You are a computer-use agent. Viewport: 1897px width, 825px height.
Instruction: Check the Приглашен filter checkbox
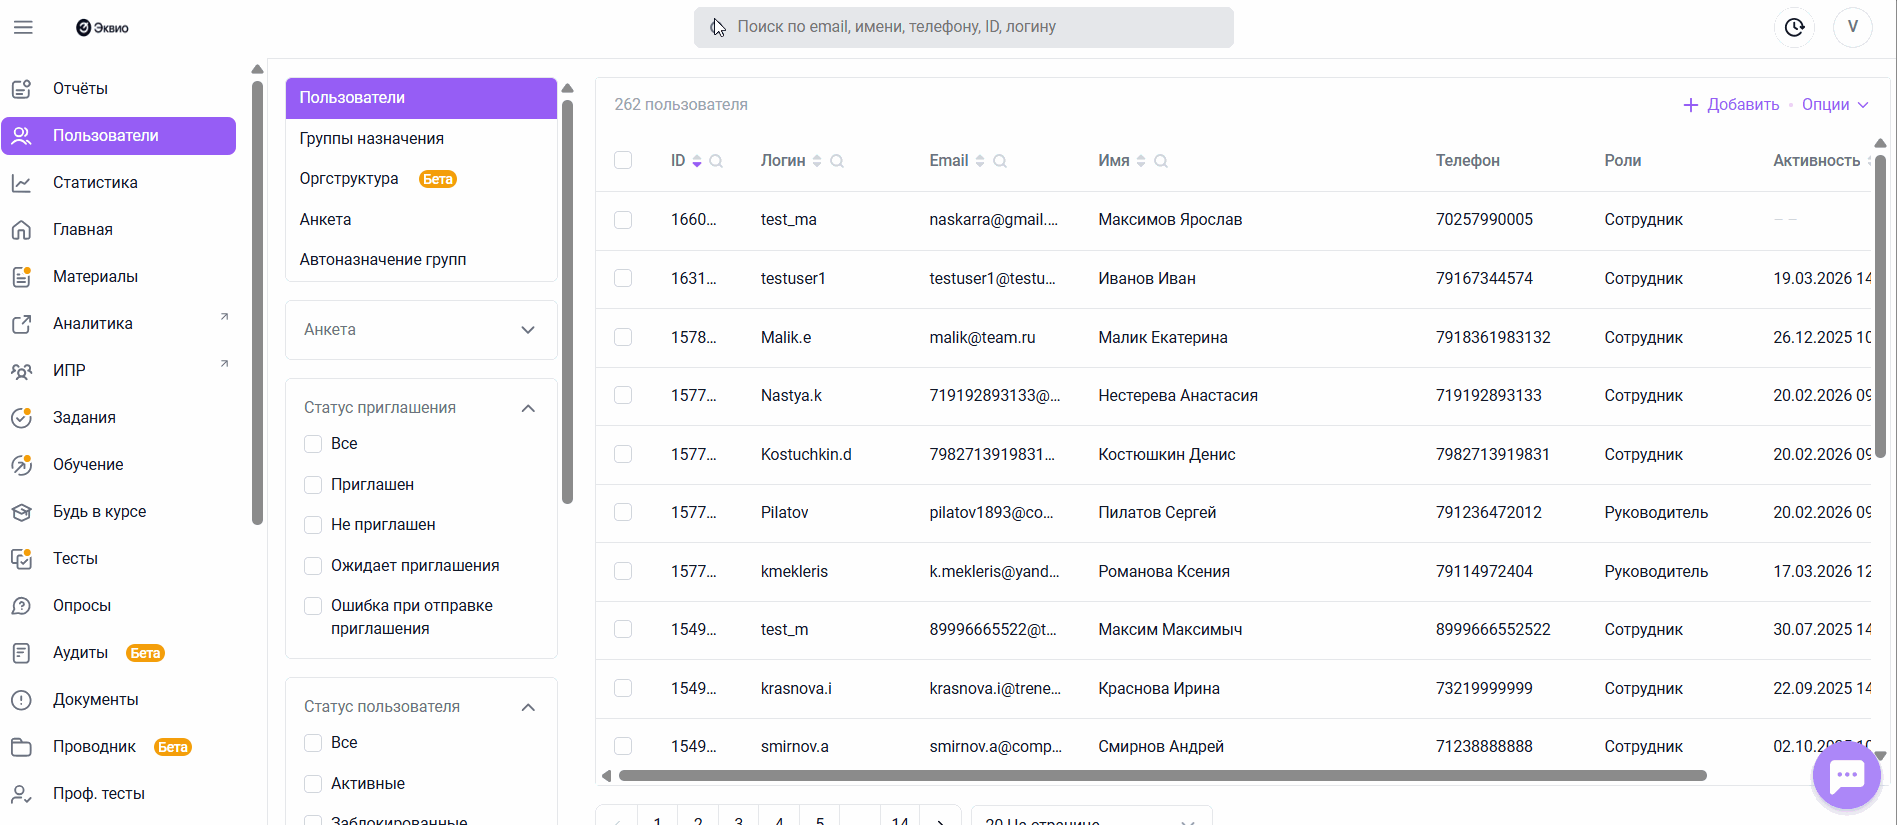[313, 485]
